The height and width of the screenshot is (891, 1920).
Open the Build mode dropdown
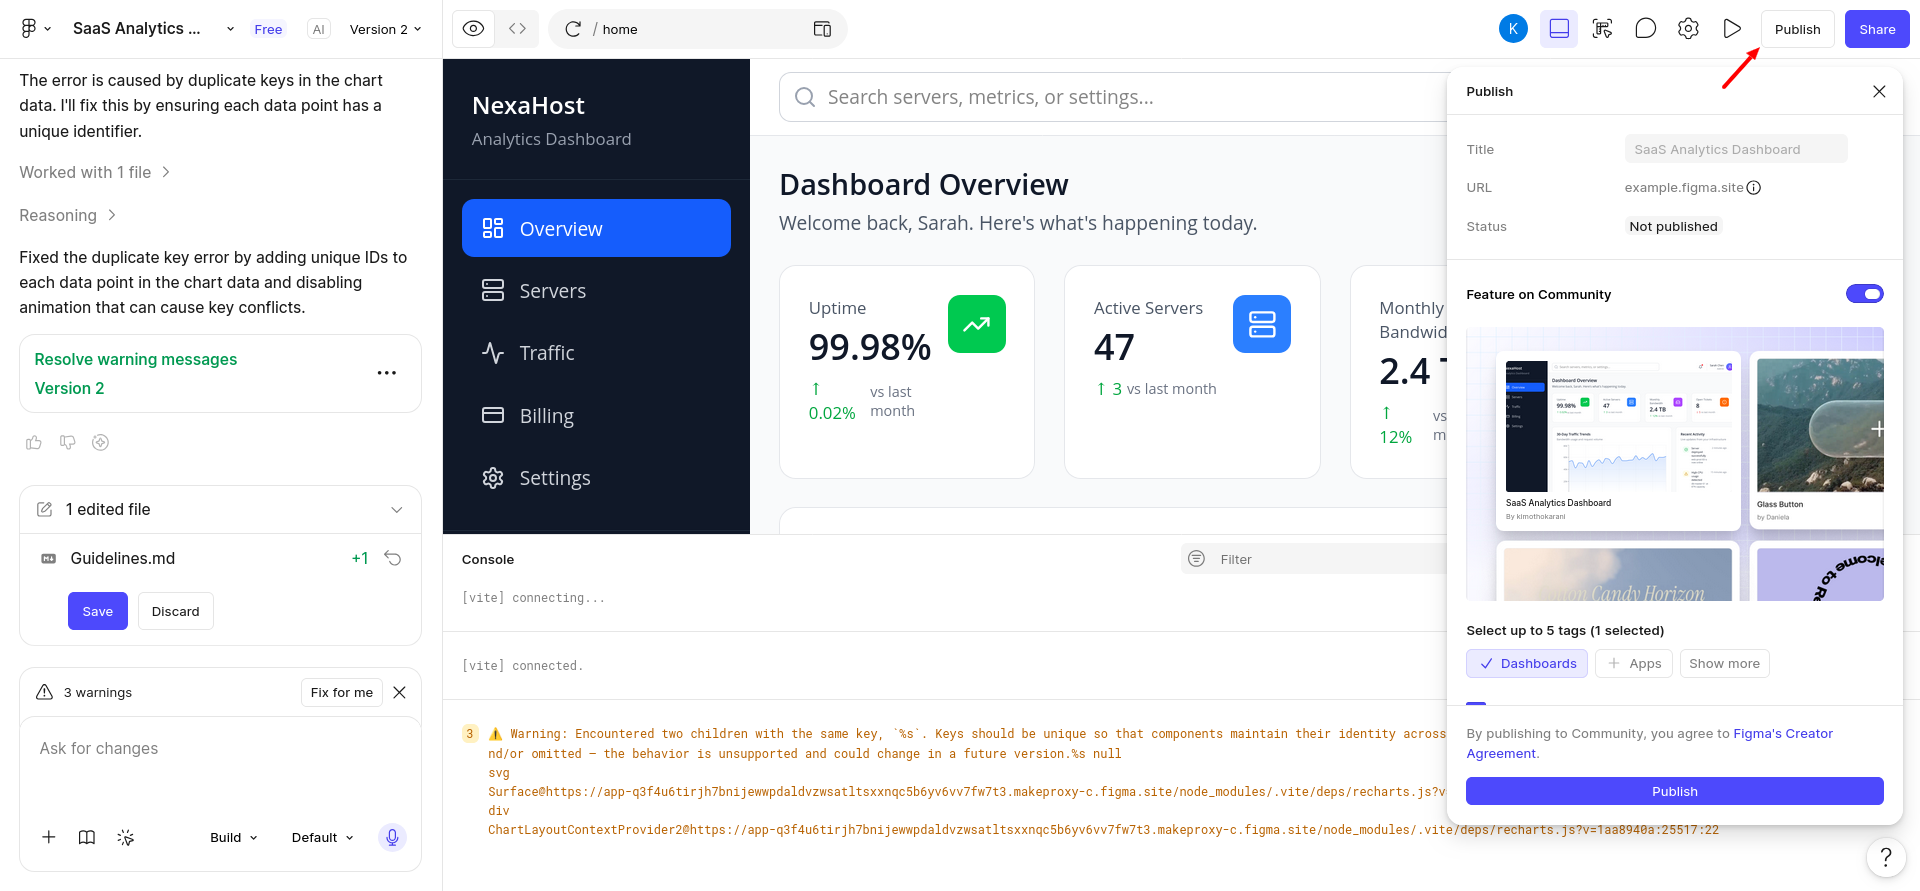(234, 837)
